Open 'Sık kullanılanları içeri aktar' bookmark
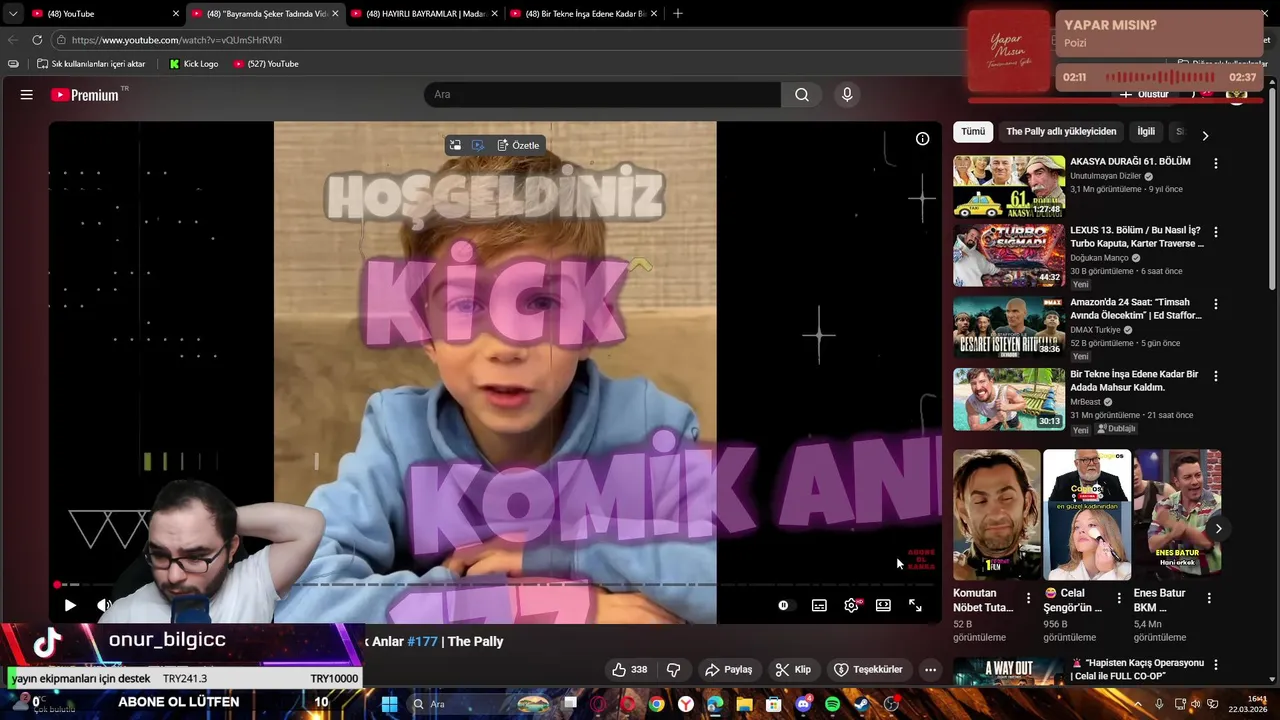Image resolution: width=1280 pixels, height=720 pixels. (91, 64)
